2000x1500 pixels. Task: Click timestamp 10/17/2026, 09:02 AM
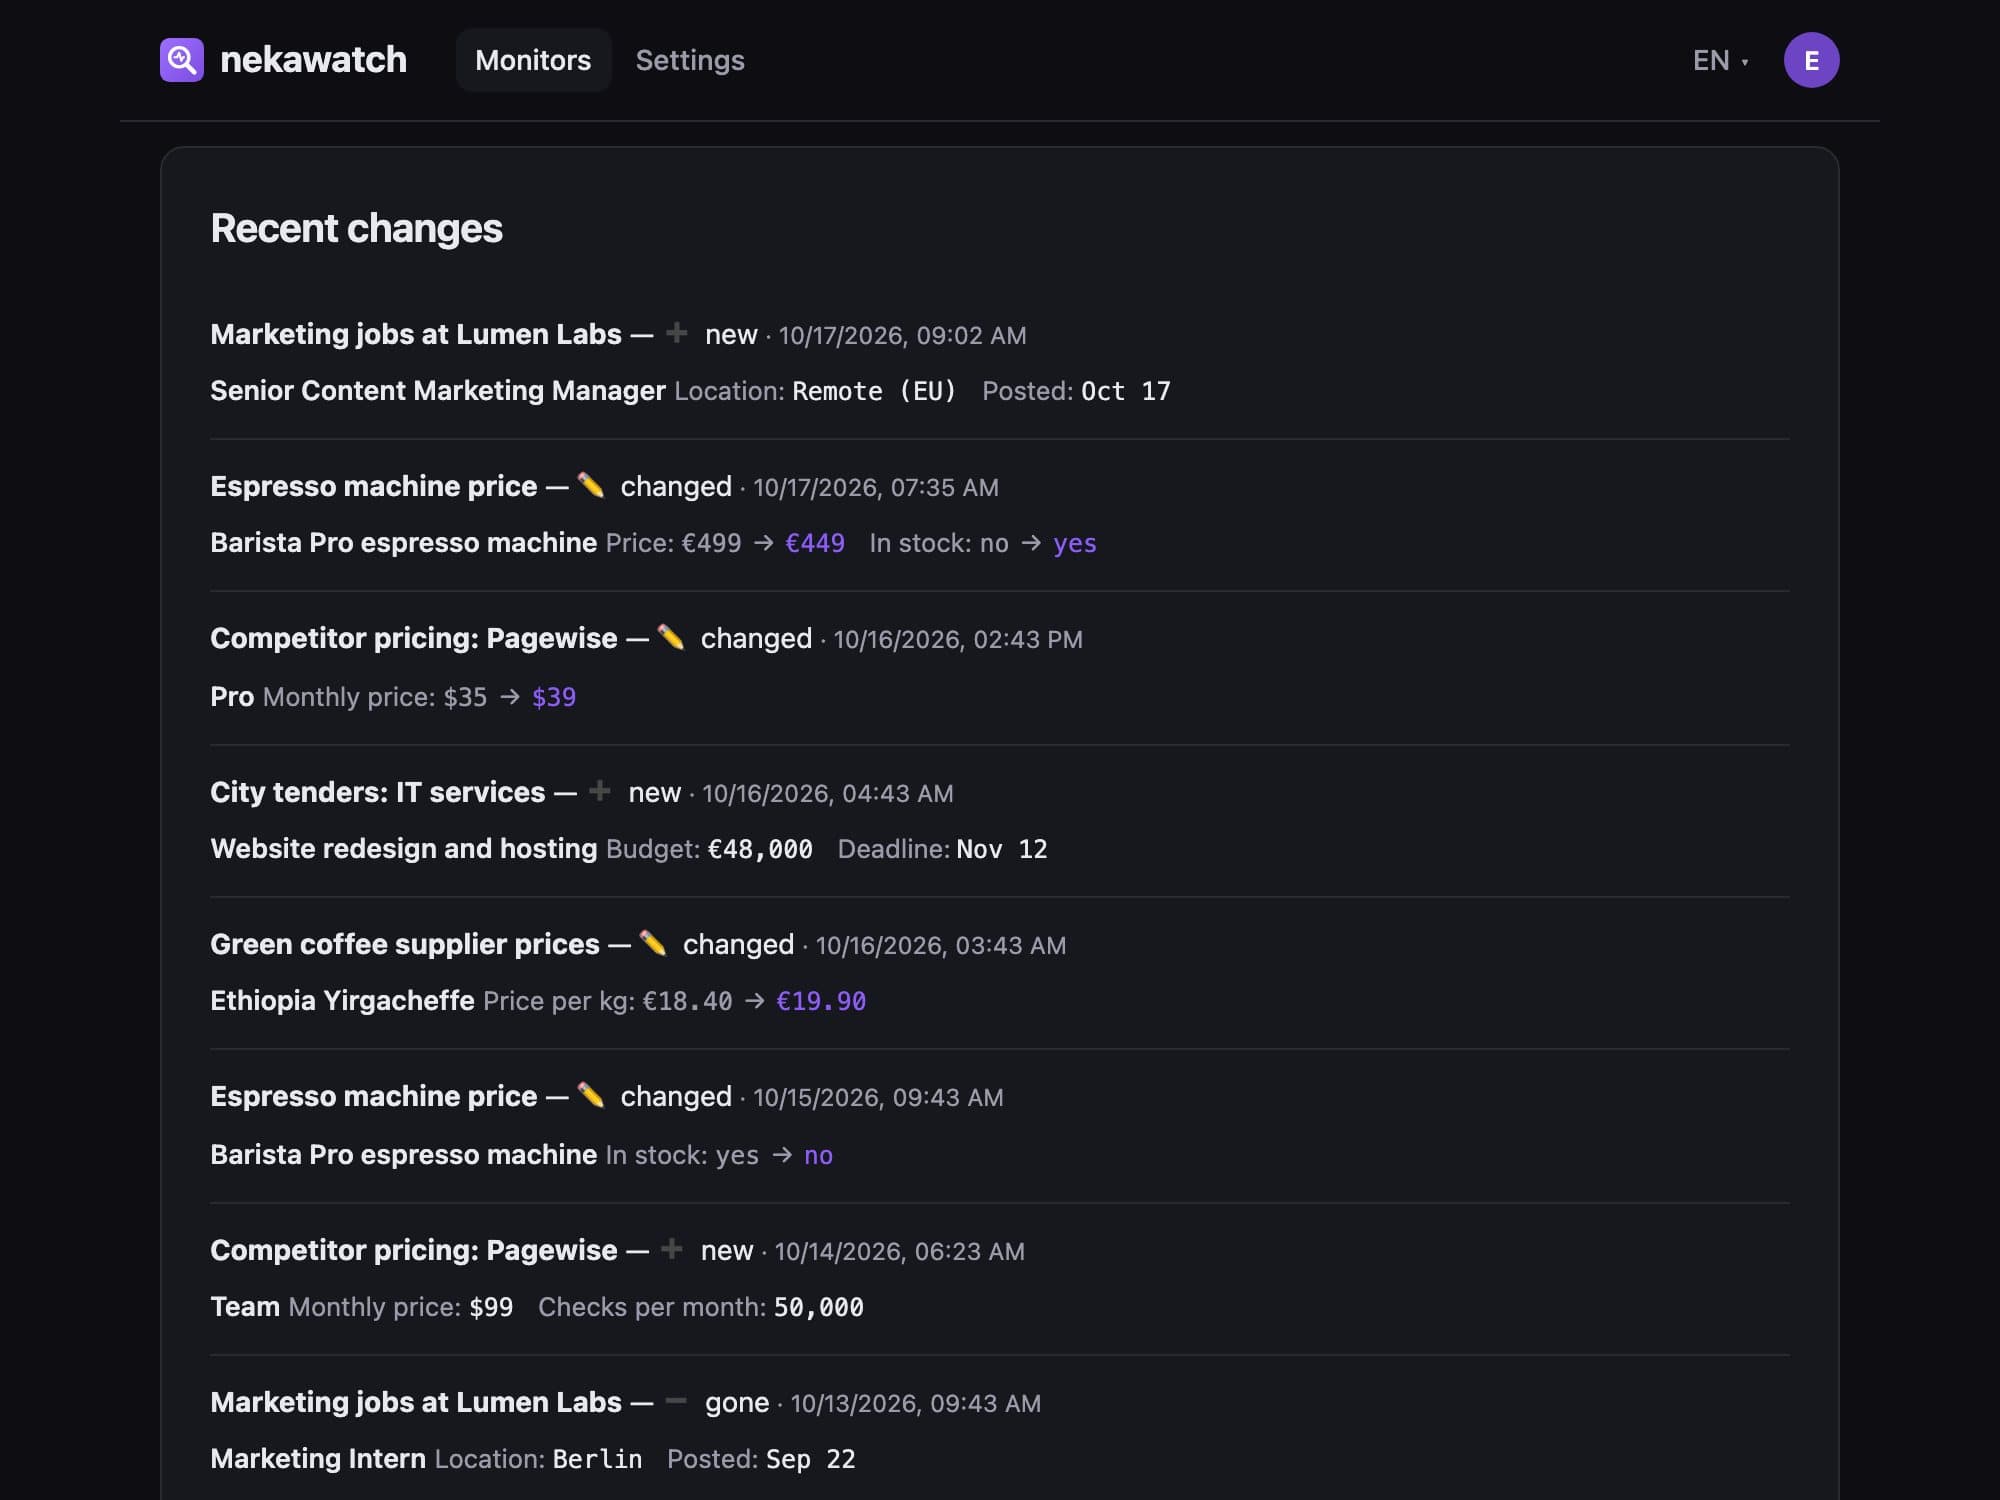tap(902, 335)
